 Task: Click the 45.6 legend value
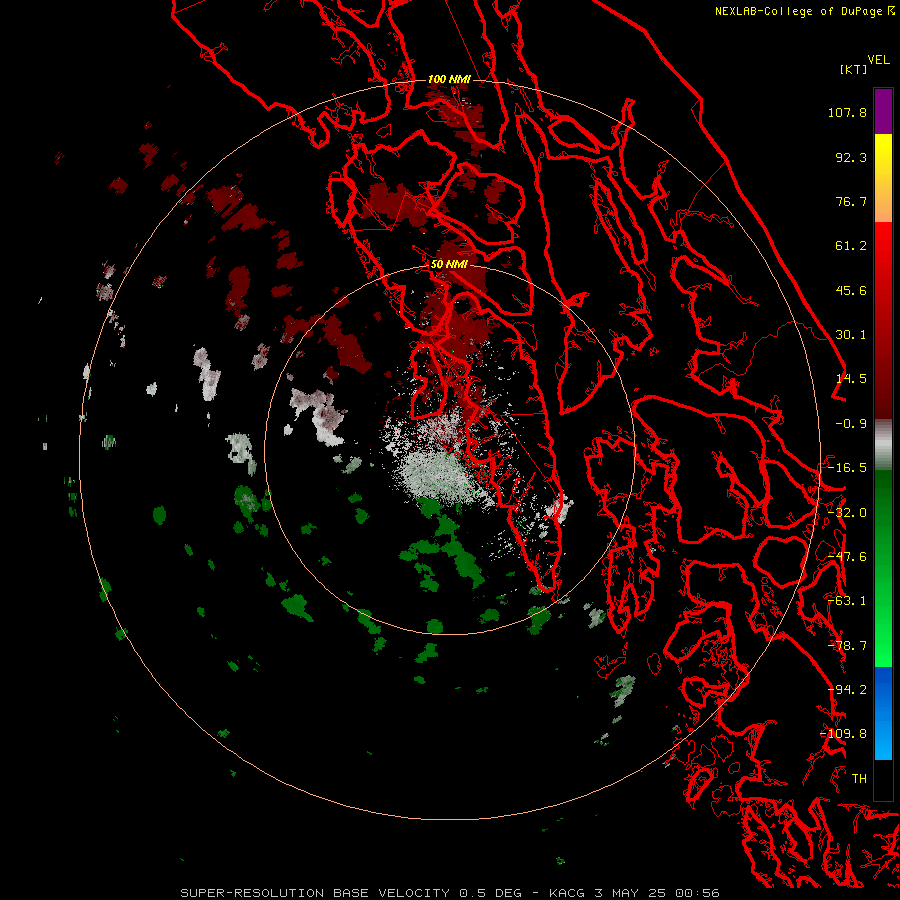click(x=851, y=290)
